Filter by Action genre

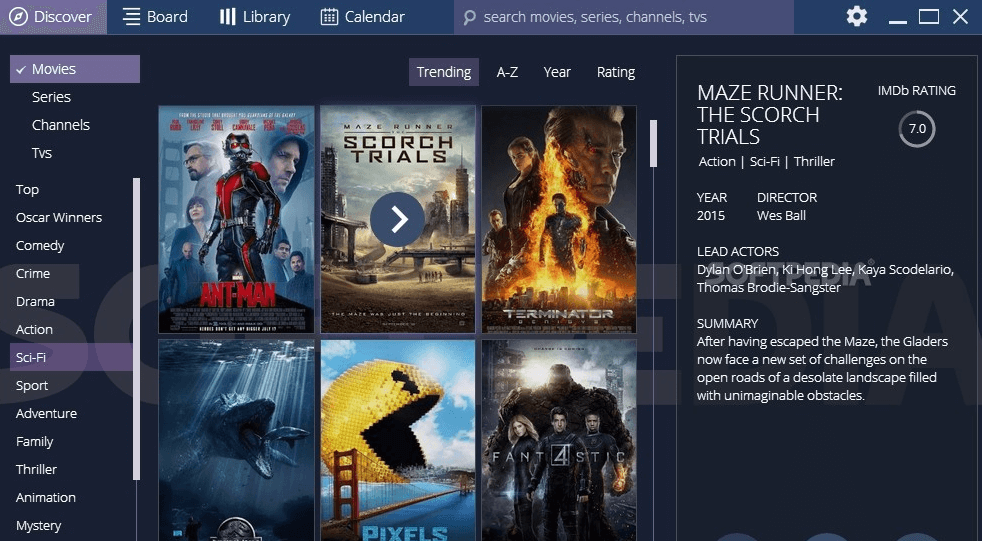coord(34,329)
